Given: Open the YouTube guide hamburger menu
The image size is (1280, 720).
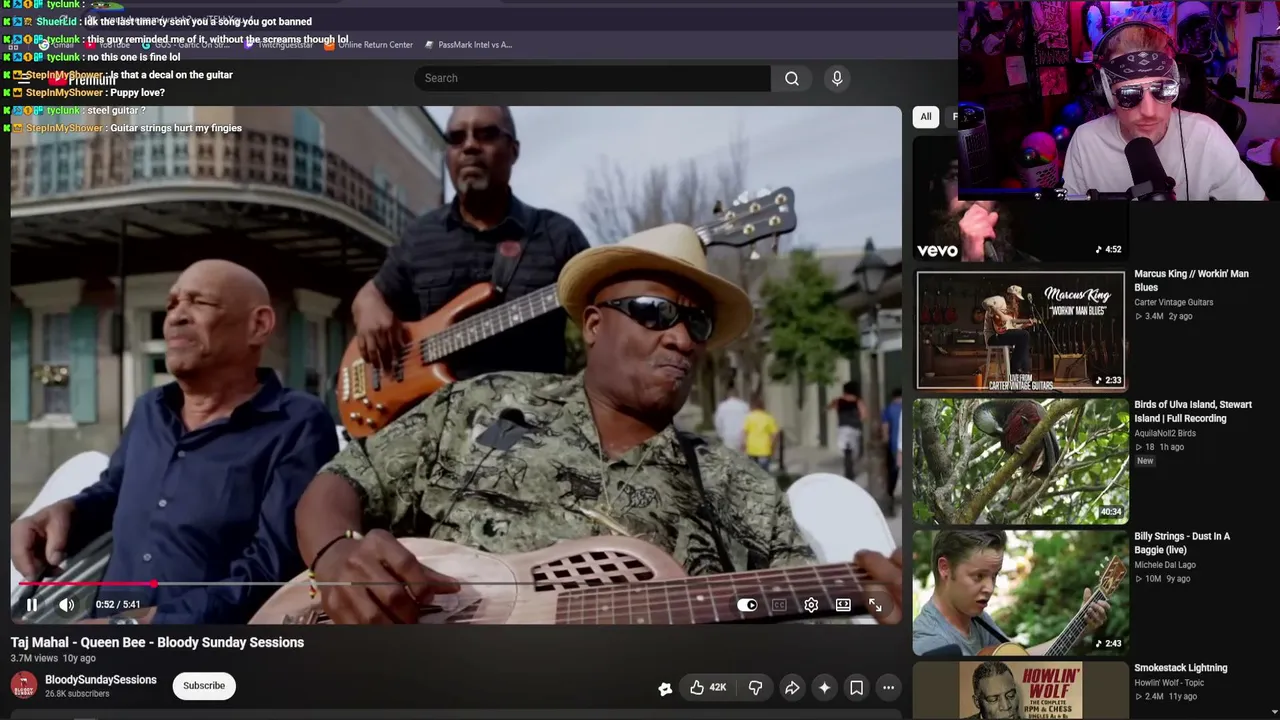Looking at the screenshot, I should pyautogui.click(x=22, y=78).
